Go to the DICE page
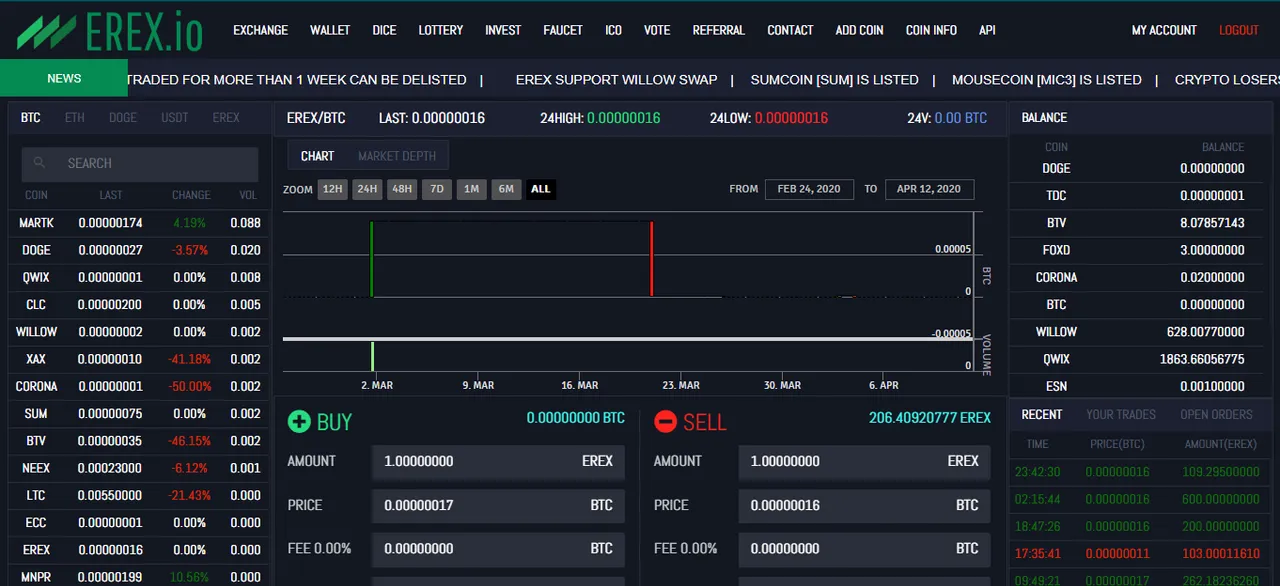This screenshot has width=1280, height=586. [x=384, y=30]
